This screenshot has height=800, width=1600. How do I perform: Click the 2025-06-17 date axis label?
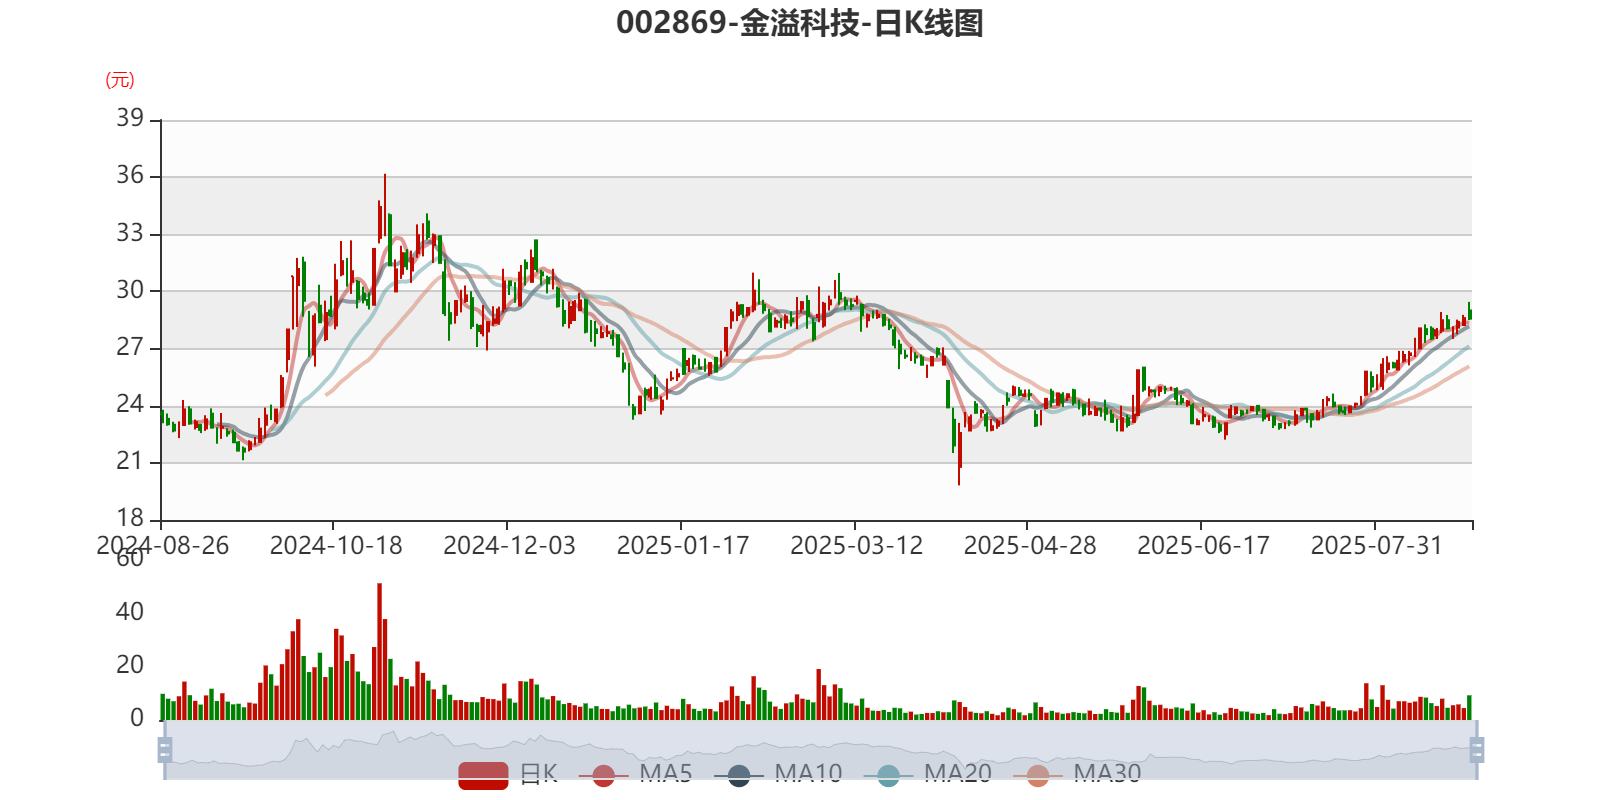click(x=1203, y=546)
